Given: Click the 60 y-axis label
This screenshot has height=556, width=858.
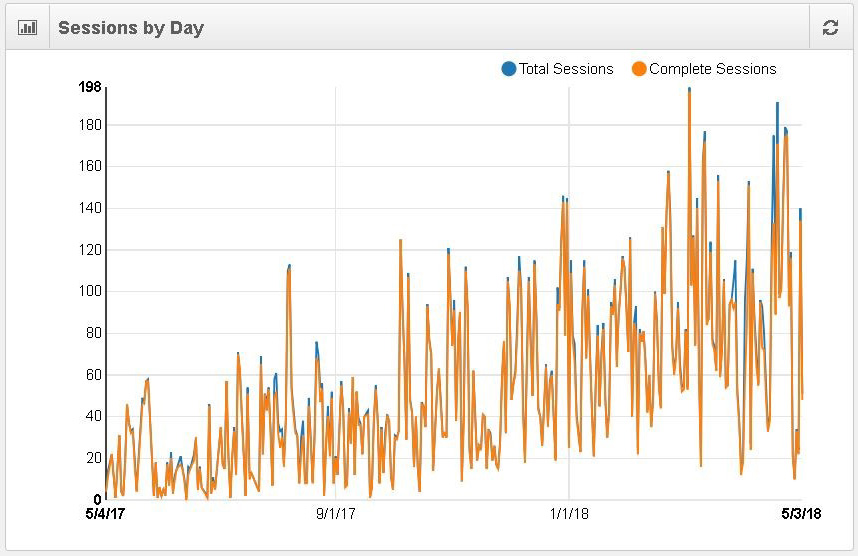Looking at the screenshot, I should click(x=94, y=375).
